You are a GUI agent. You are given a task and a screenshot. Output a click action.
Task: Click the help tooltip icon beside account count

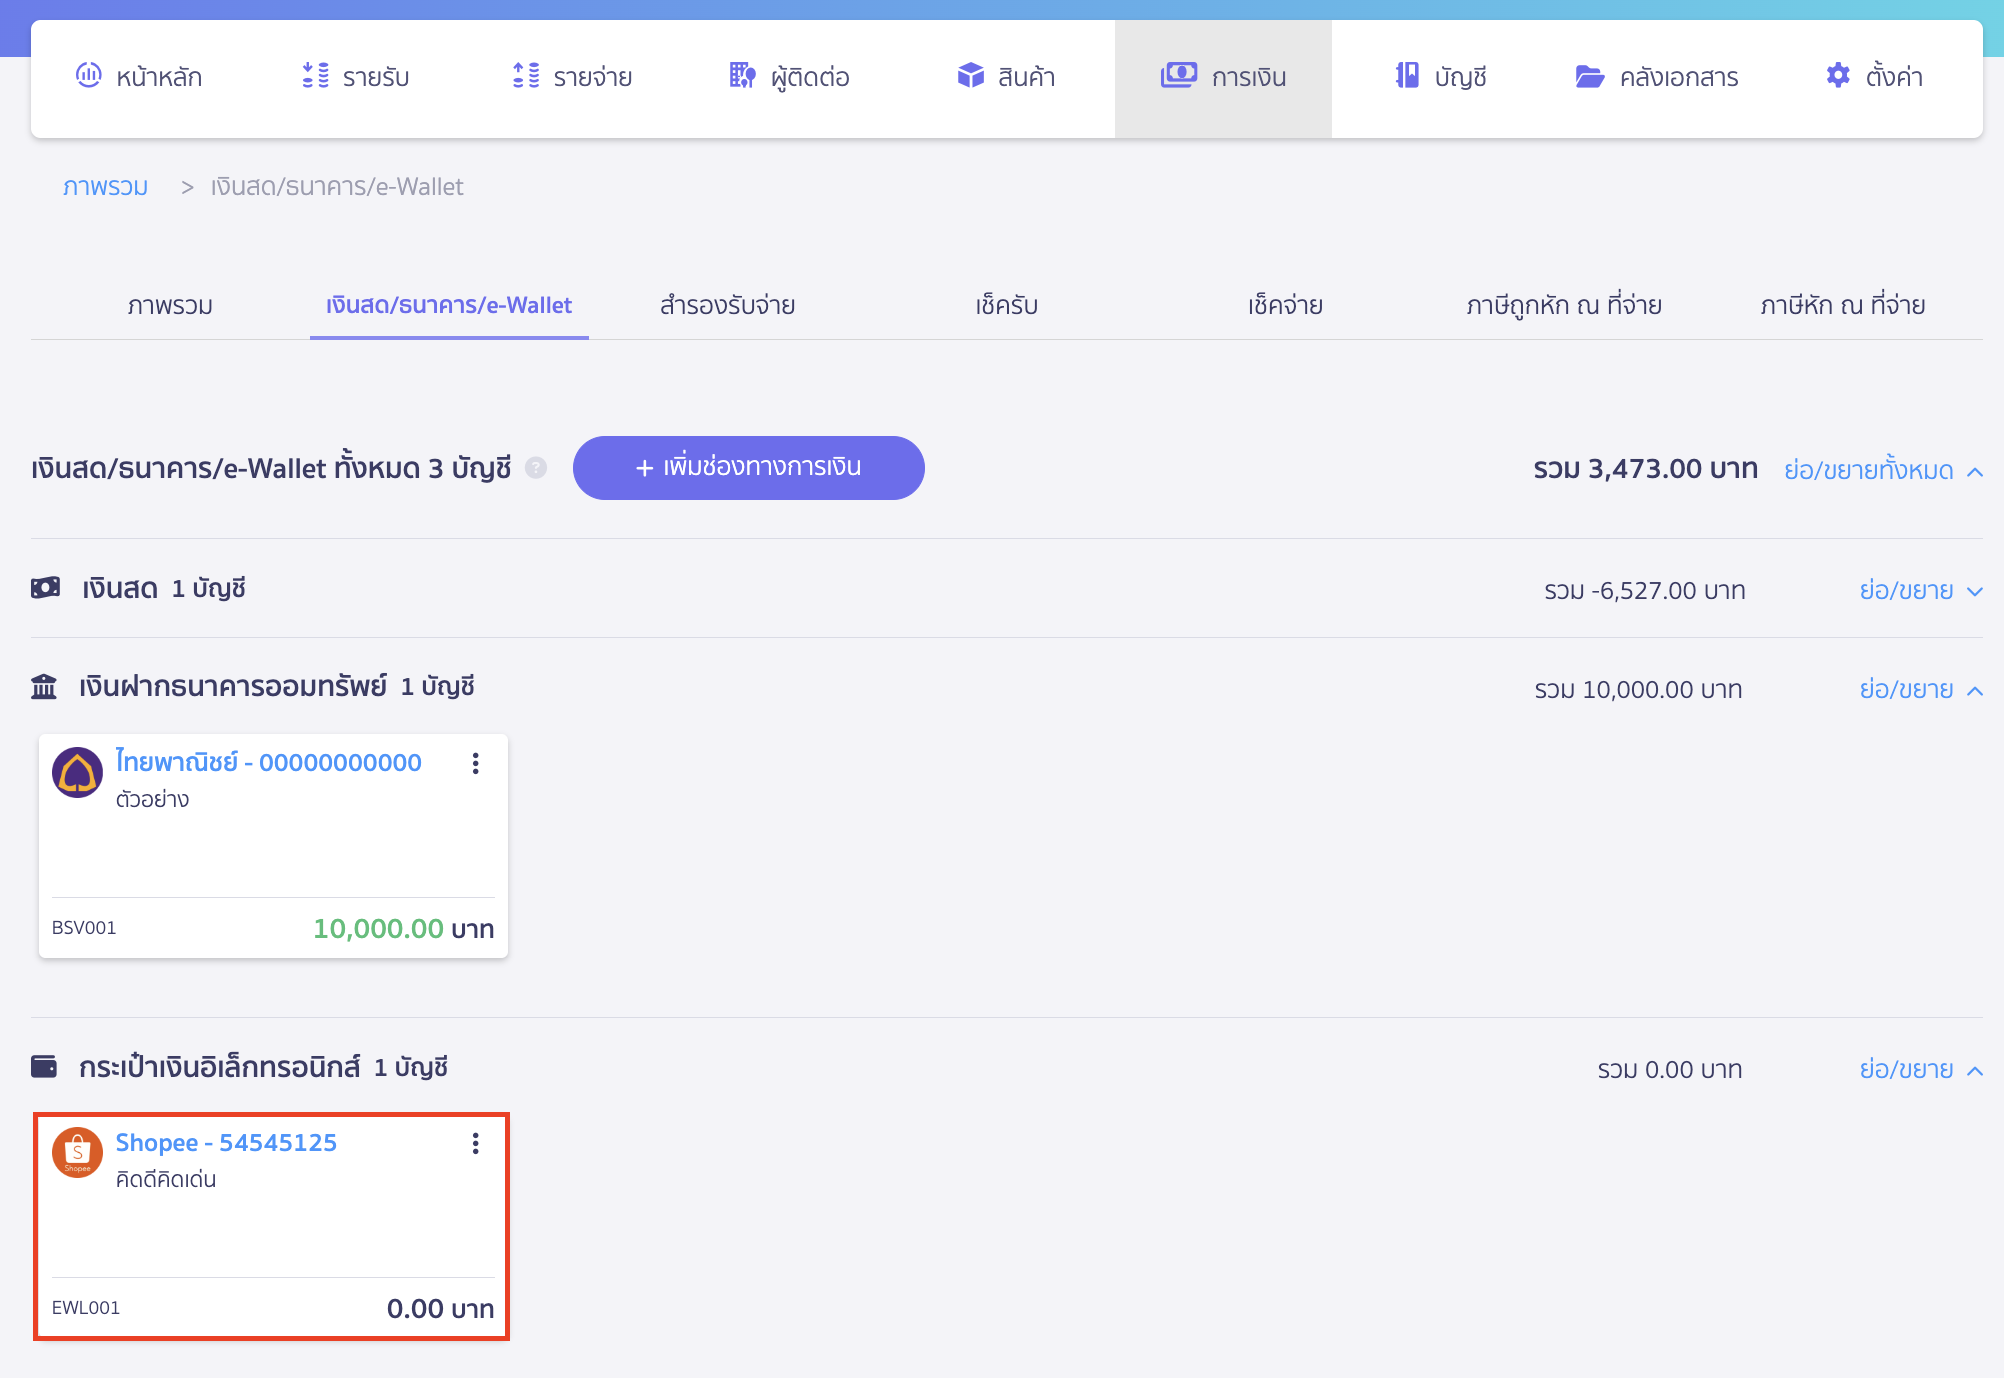pyautogui.click(x=537, y=468)
